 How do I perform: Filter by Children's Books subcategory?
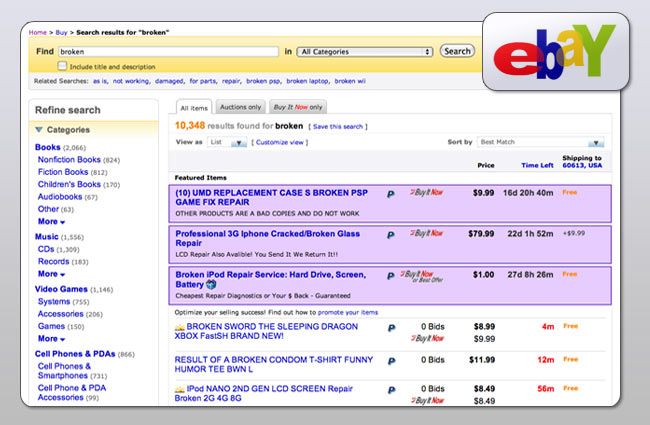(x=69, y=184)
